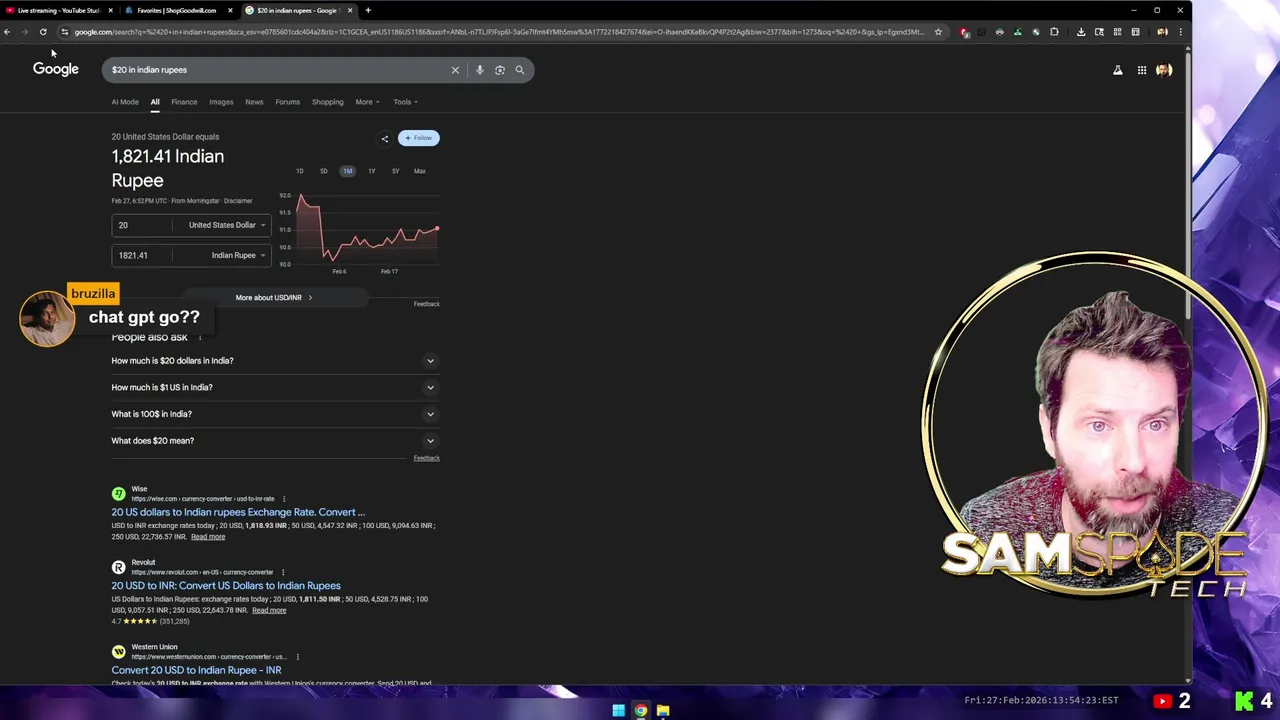The width and height of the screenshot is (1280, 720).
Task: Open Google account avatar on search page
Action: point(1164,70)
